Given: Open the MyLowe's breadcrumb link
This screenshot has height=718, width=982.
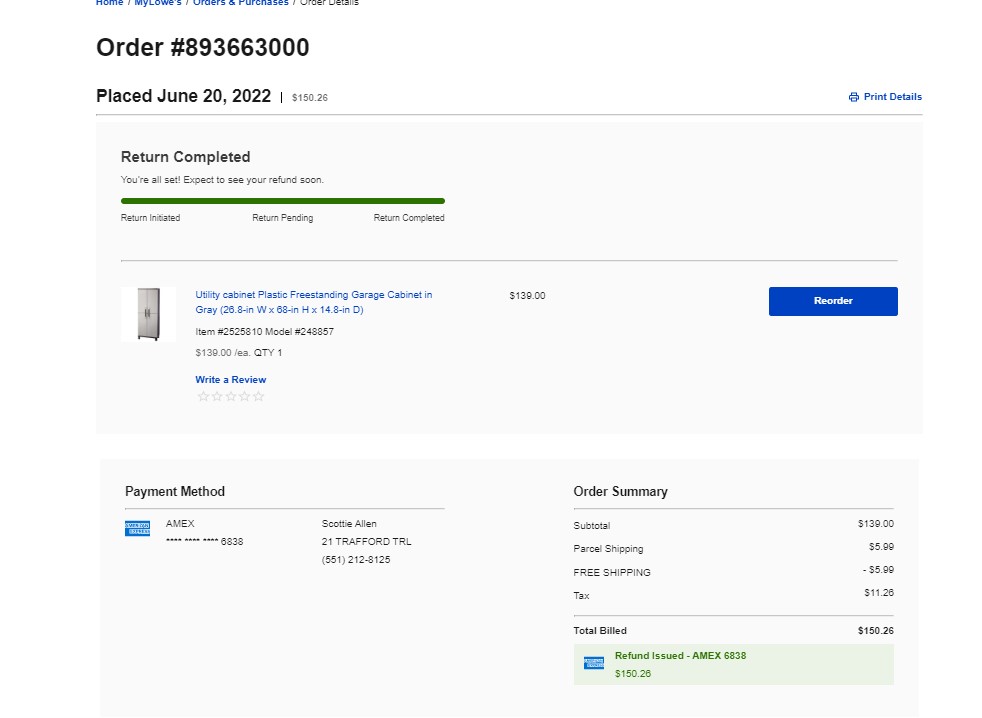Looking at the screenshot, I should click(x=158, y=3).
